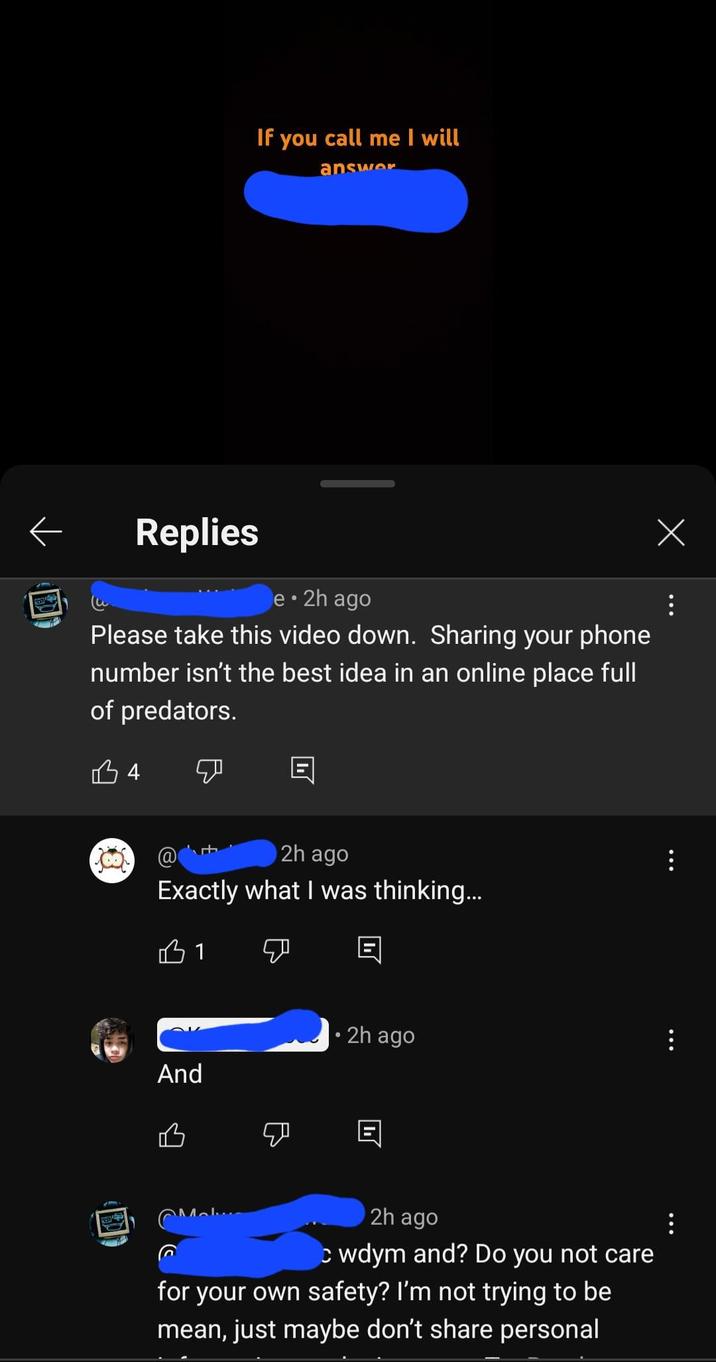Reply to the 'Please take this video down' comment
The height and width of the screenshot is (1362, 716).
tap(302, 769)
